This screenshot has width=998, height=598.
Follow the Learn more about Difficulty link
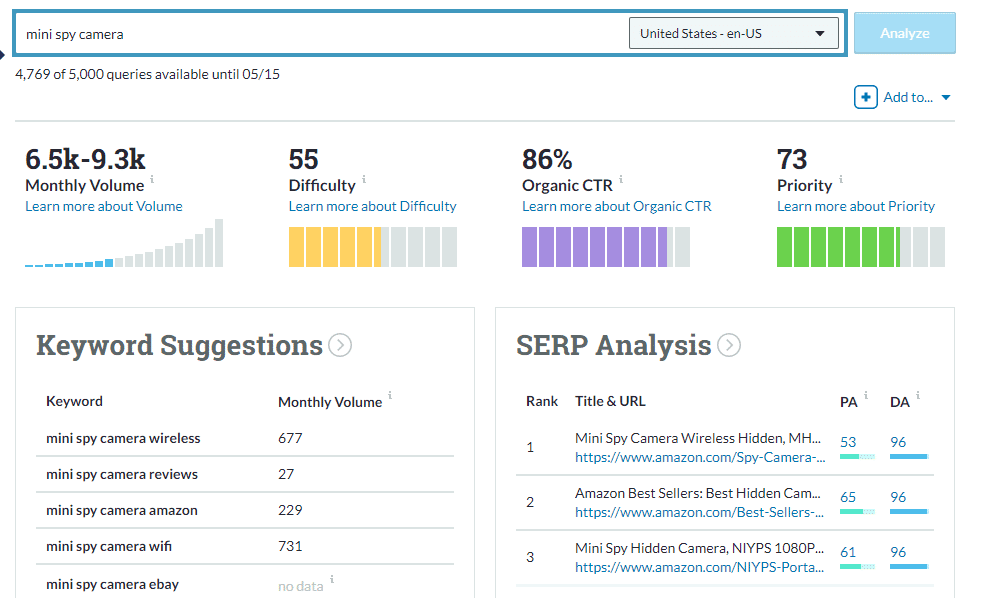tap(372, 206)
